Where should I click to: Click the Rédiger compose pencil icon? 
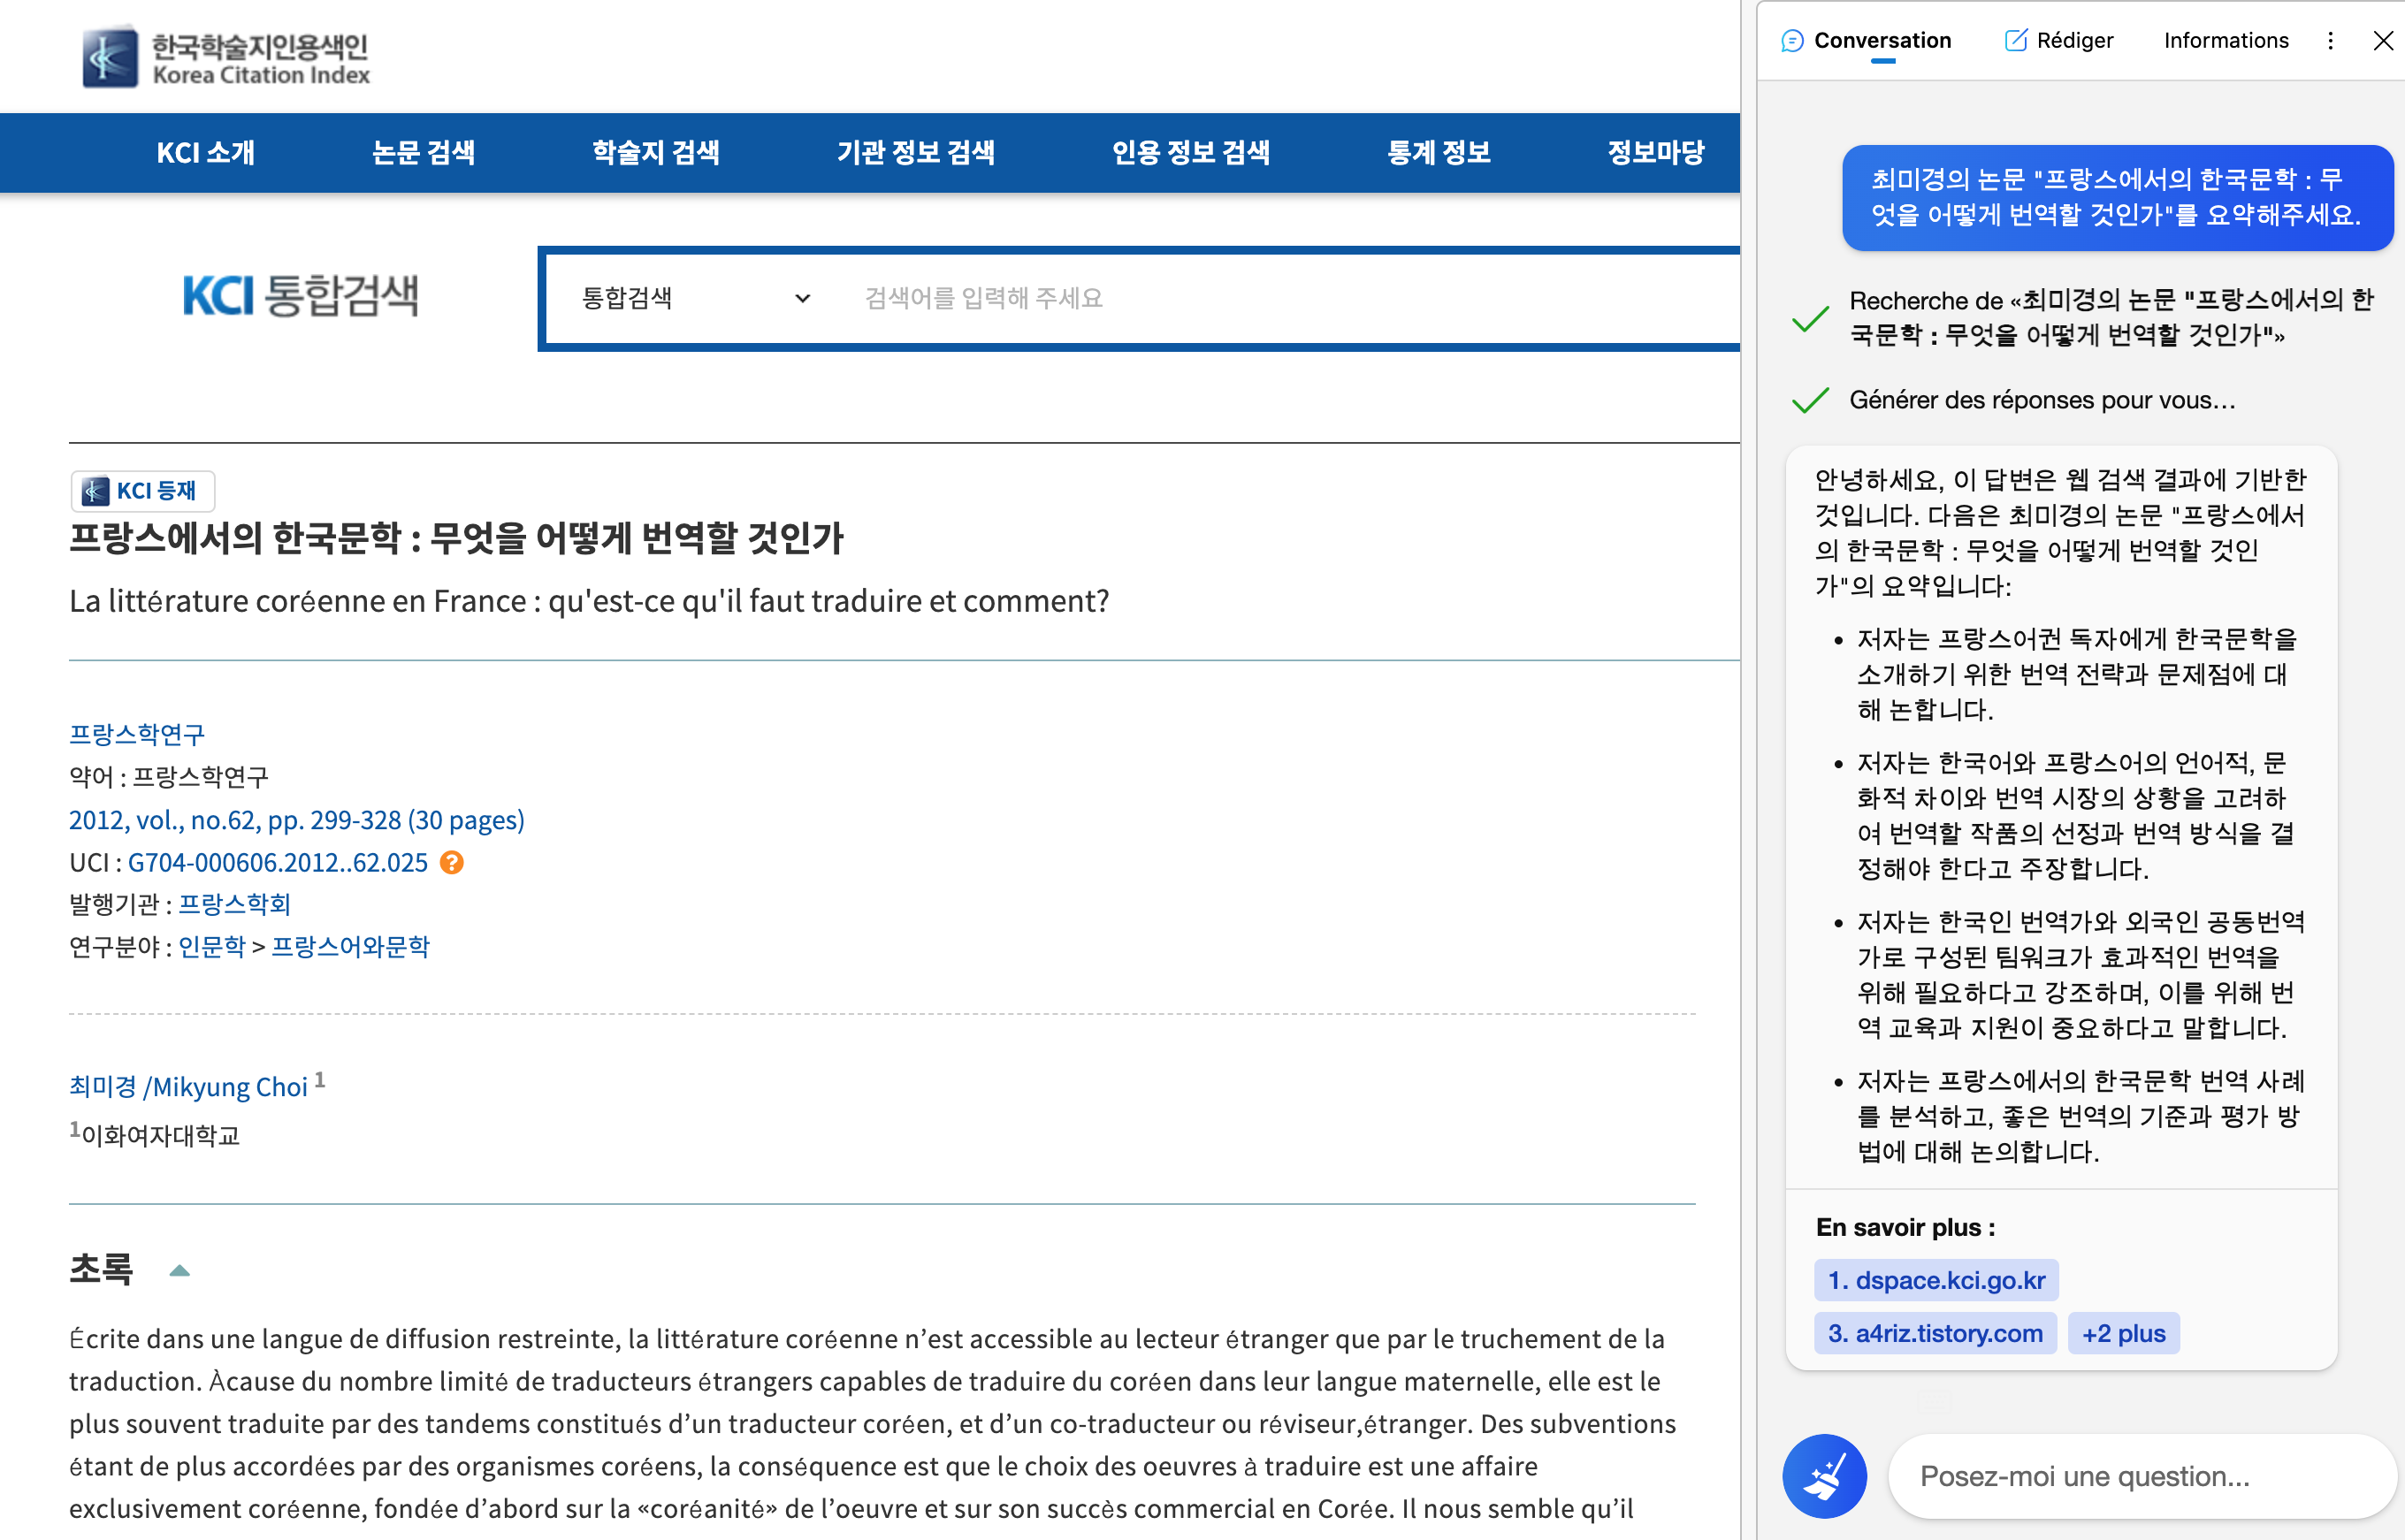2015,41
